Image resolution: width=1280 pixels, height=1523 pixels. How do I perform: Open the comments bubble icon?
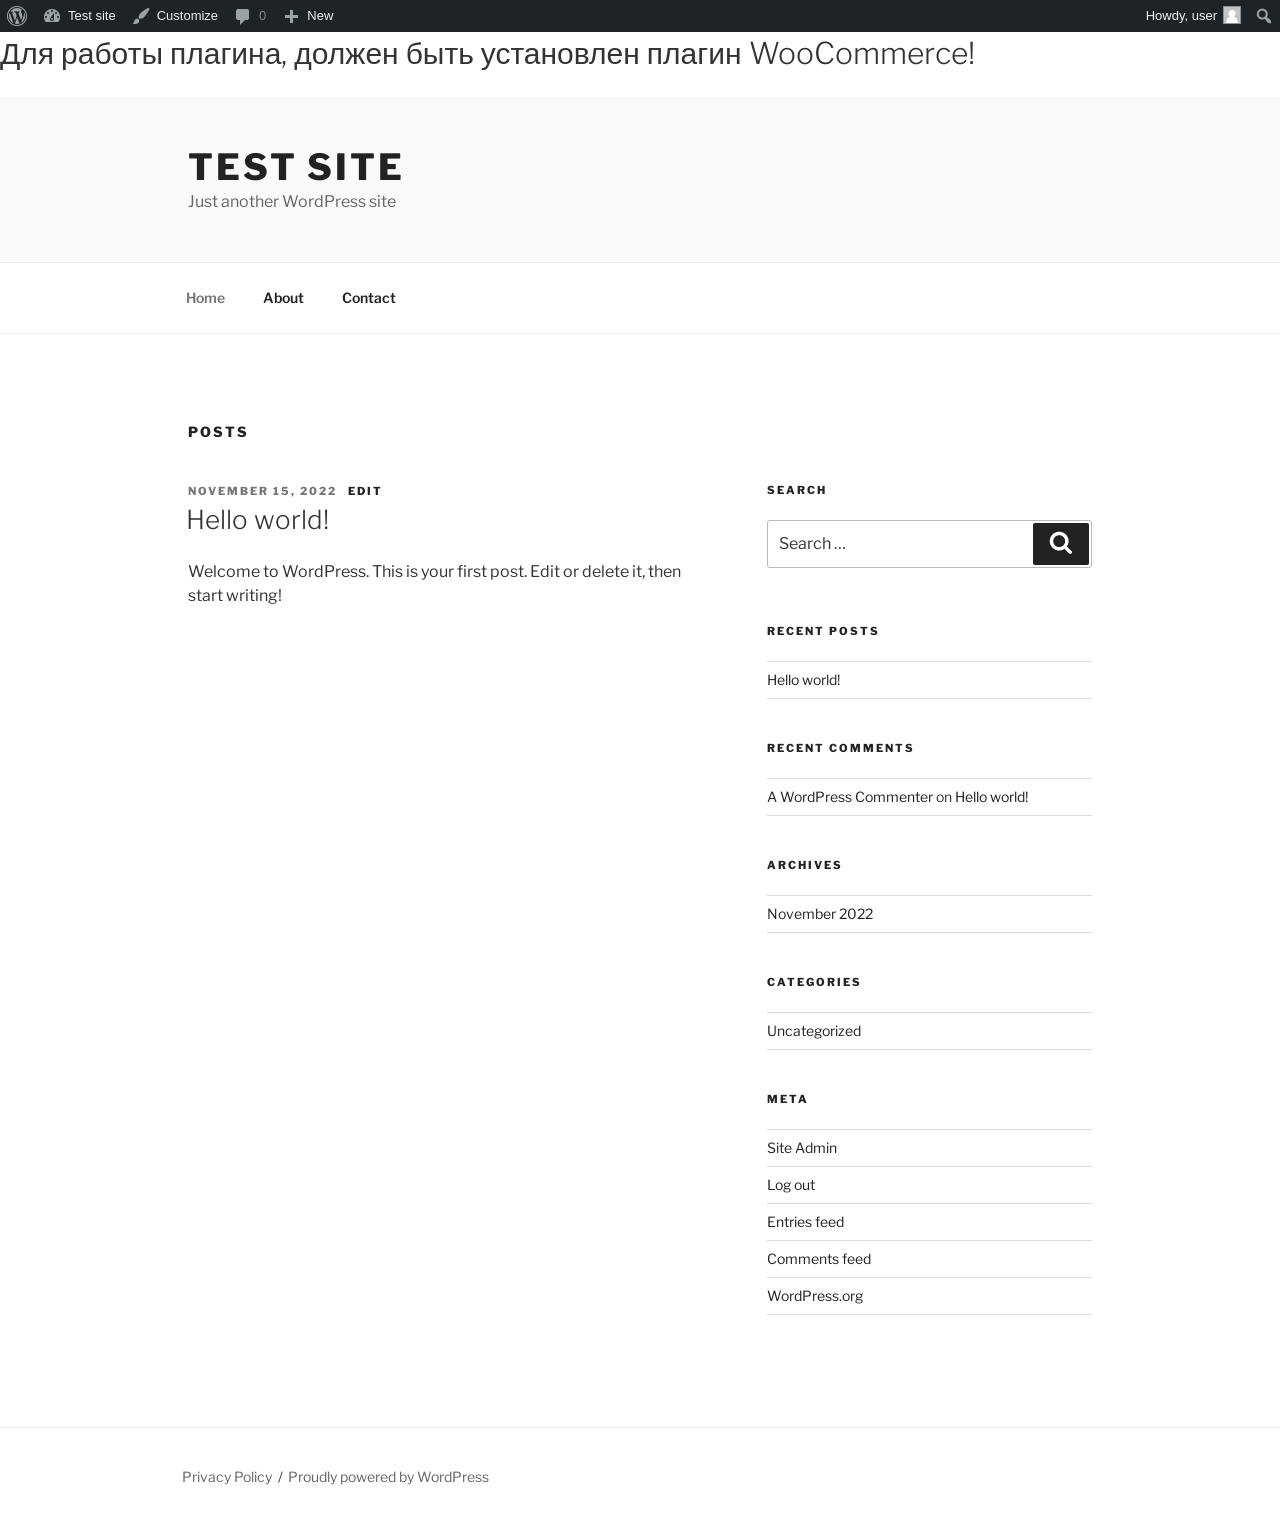(242, 16)
